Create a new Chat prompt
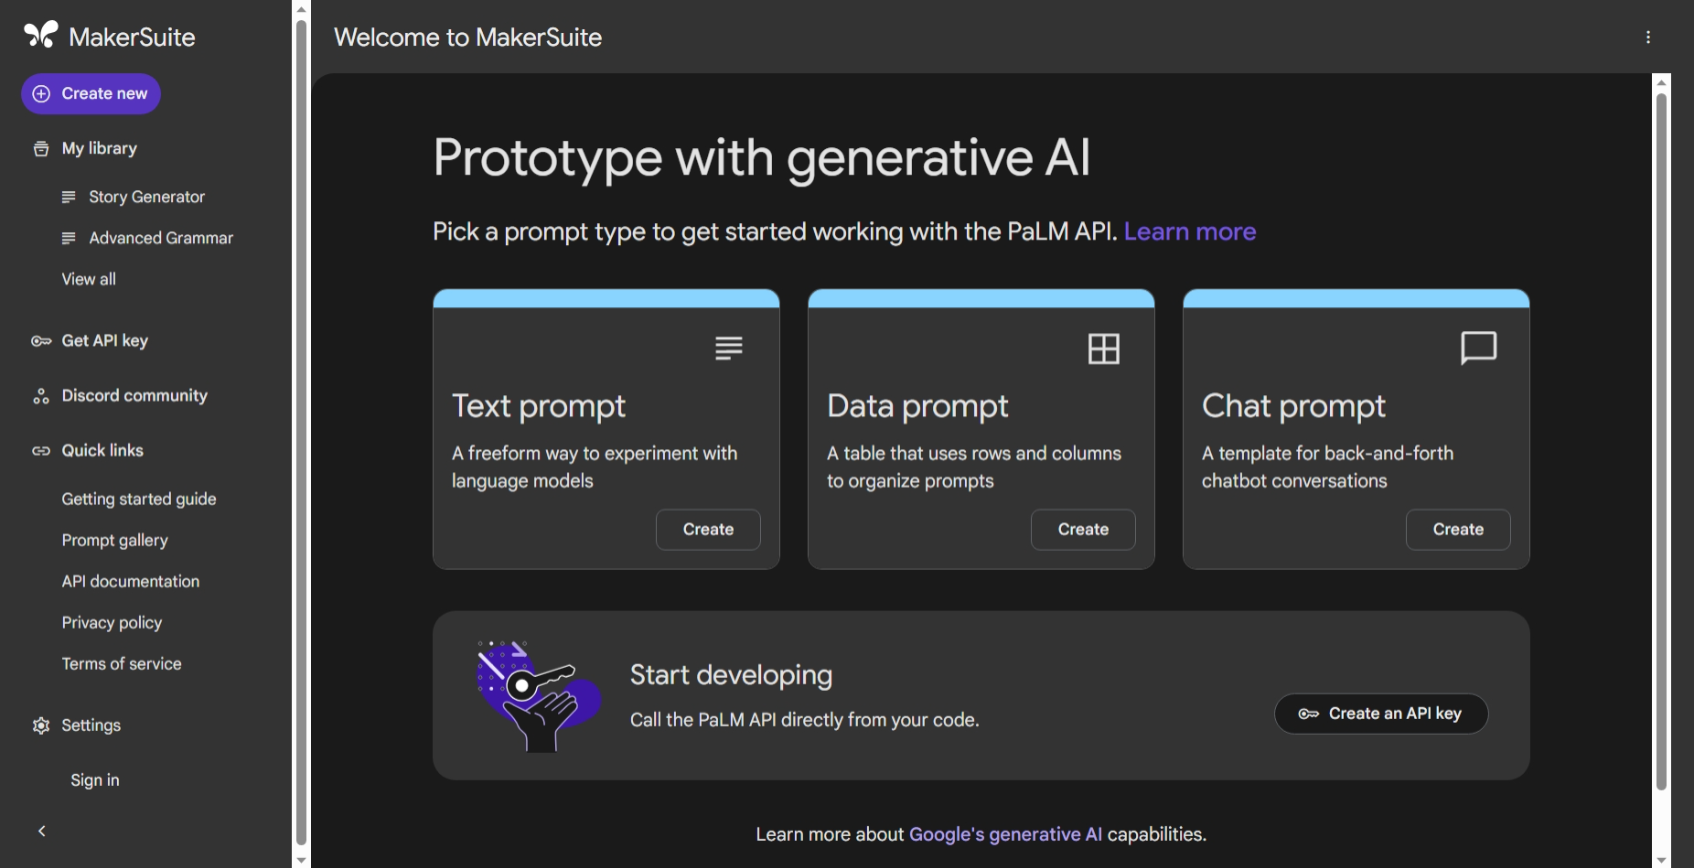 1458,530
